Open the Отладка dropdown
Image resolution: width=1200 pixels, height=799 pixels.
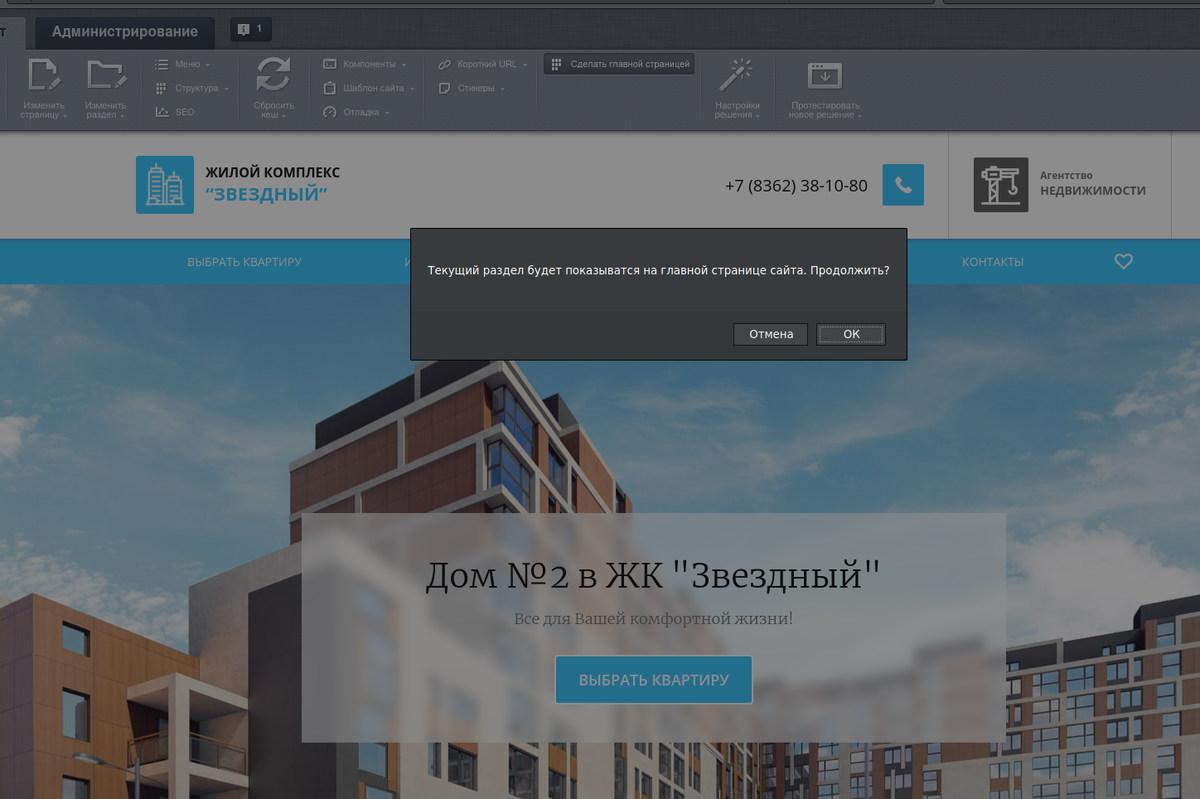coord(355,112)
